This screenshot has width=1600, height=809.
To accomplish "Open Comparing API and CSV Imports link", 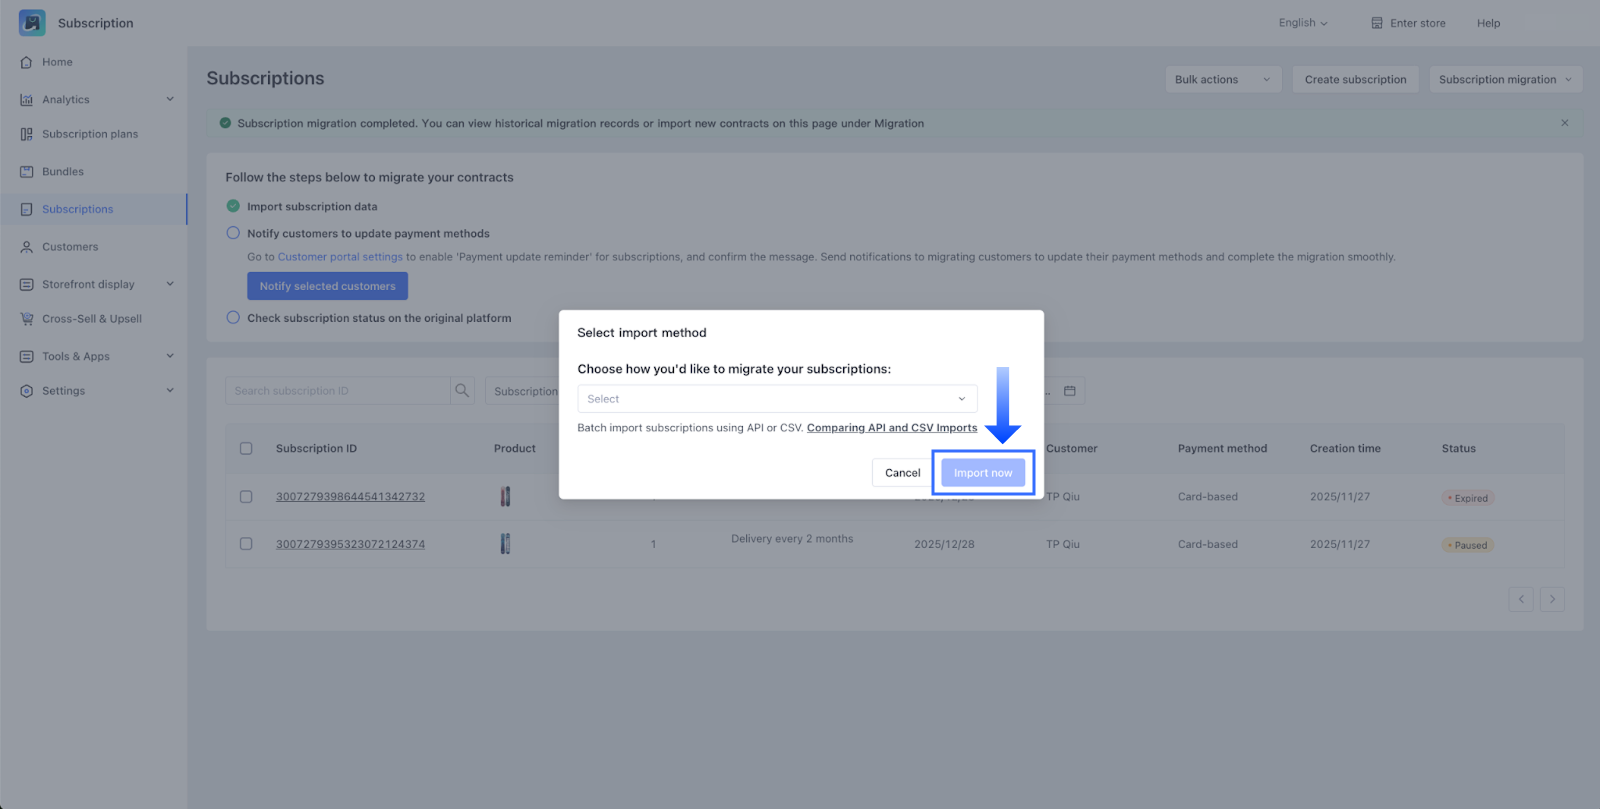I will 892,428.
